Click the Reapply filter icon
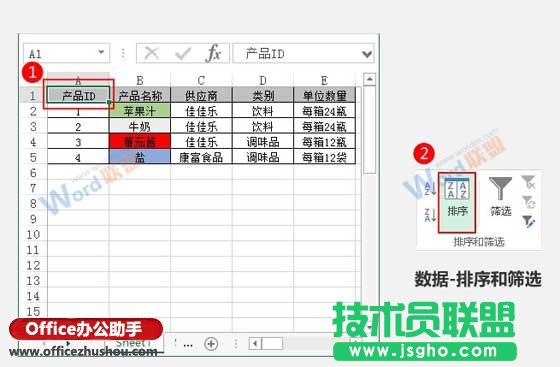 click(x=529, y=202)
